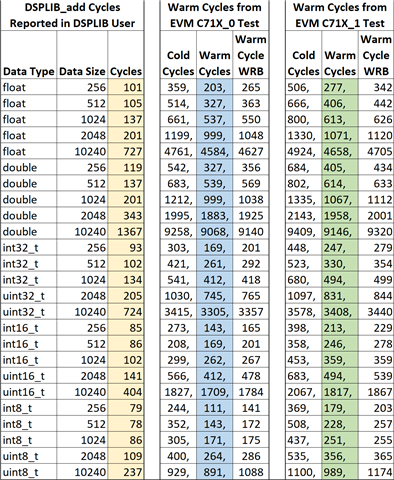Click the blue warm cycles cell 9068,
The width and height of the screenshot is (394, 480).
[215, 232]
